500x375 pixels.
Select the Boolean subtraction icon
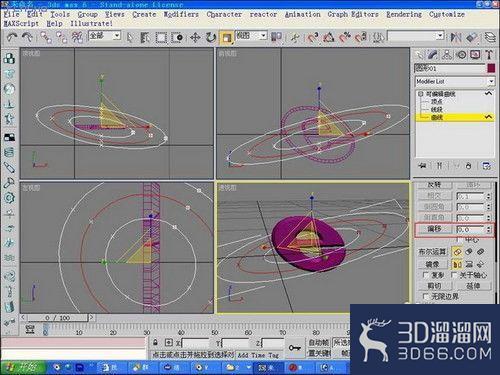(x=469, y=252)
